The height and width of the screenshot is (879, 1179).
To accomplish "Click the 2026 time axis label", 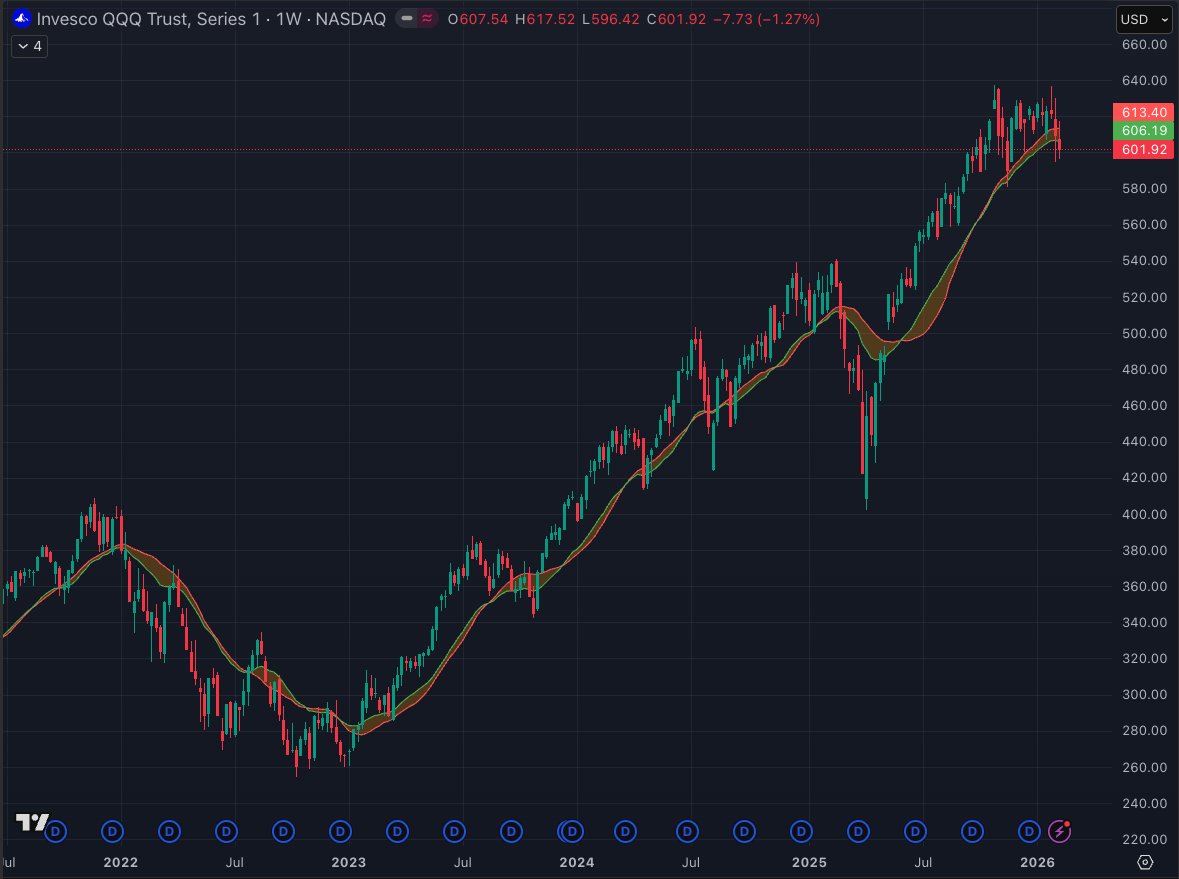I will pos(1037,862).
